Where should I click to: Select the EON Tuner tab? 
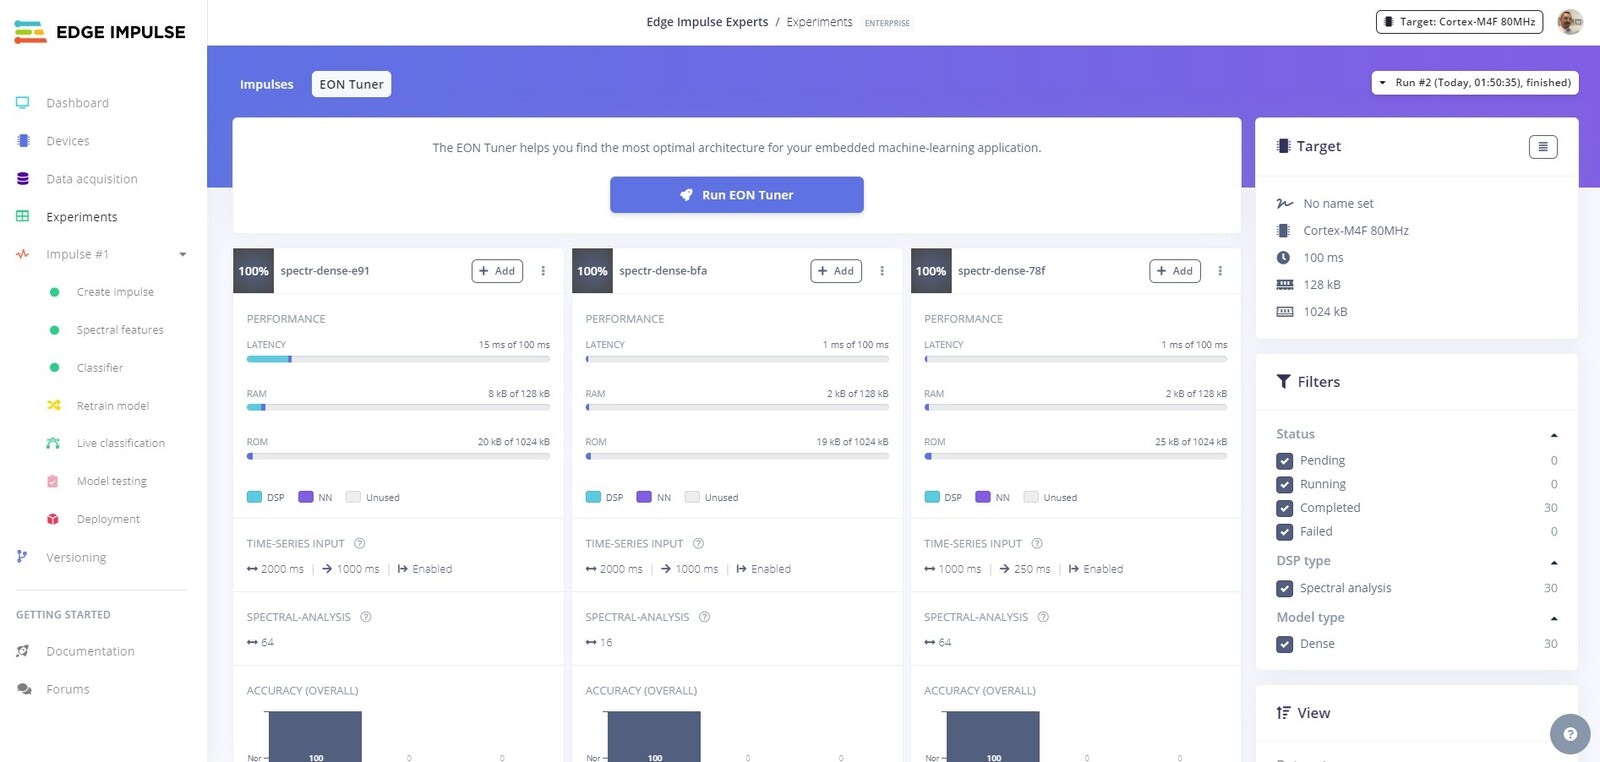coord(351,84)
